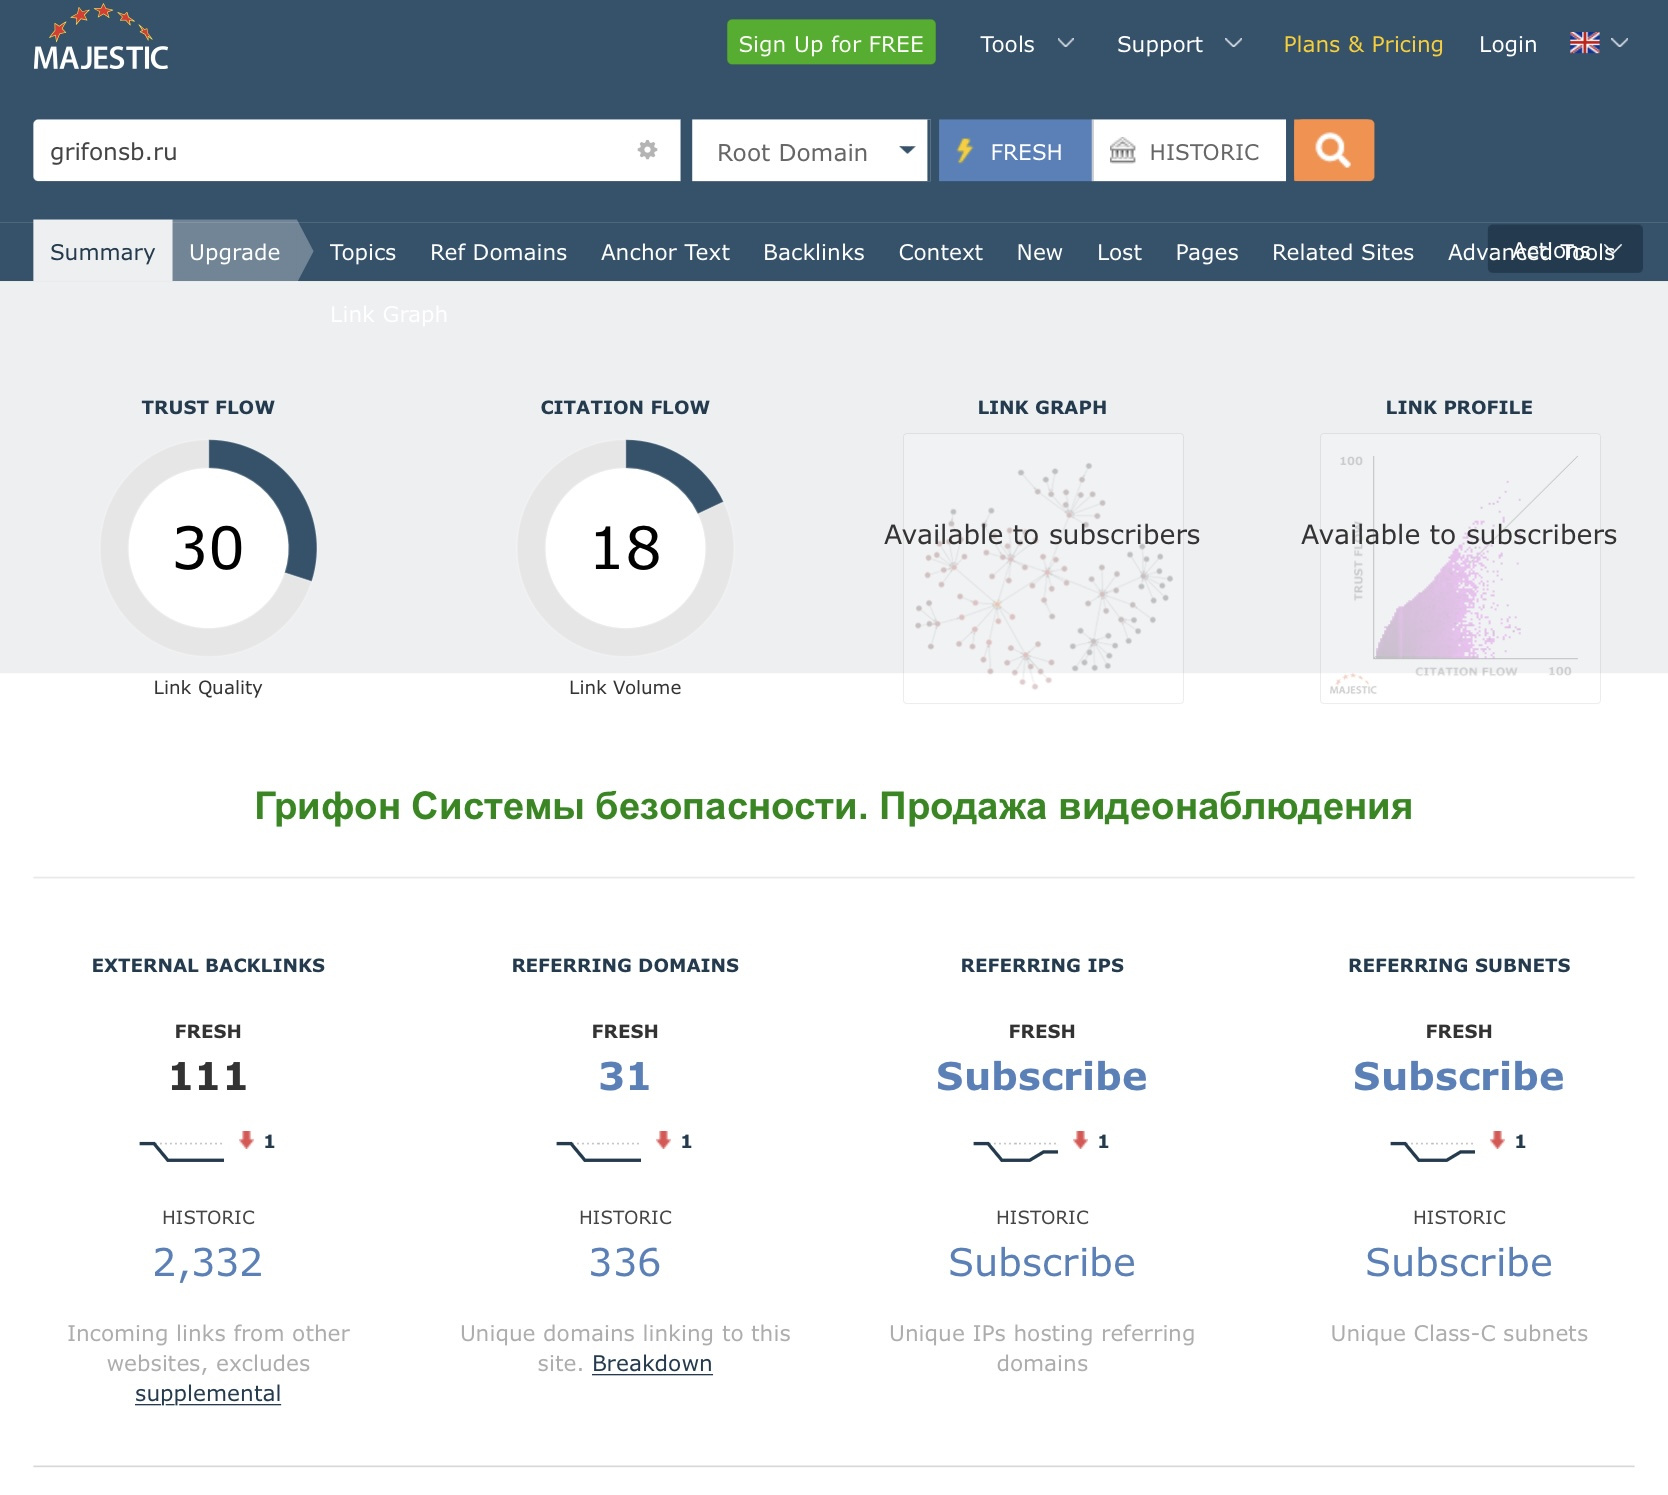Expand the Tools menu
This screenshot has width=1668, height=1495.
click(x=1027, y=44)
